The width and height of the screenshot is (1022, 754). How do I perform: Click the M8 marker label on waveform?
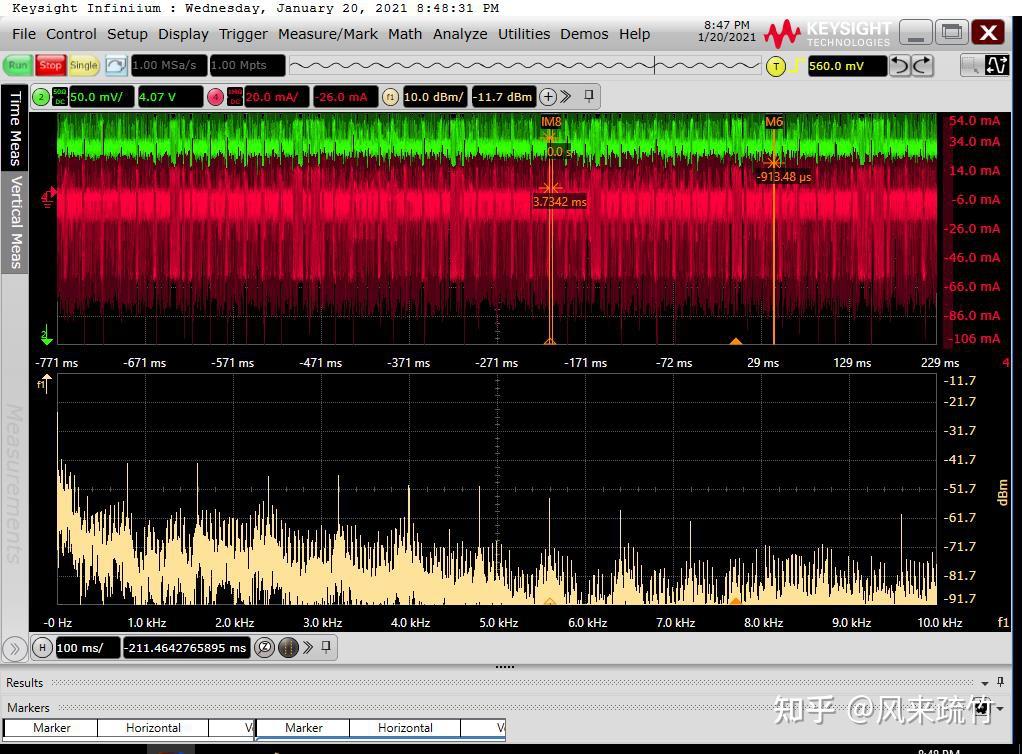[551, 122]
